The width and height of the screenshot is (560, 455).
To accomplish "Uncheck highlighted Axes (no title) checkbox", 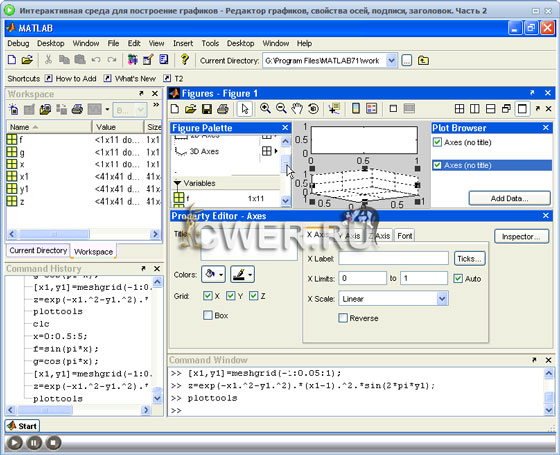I will [x=438, y=165].
